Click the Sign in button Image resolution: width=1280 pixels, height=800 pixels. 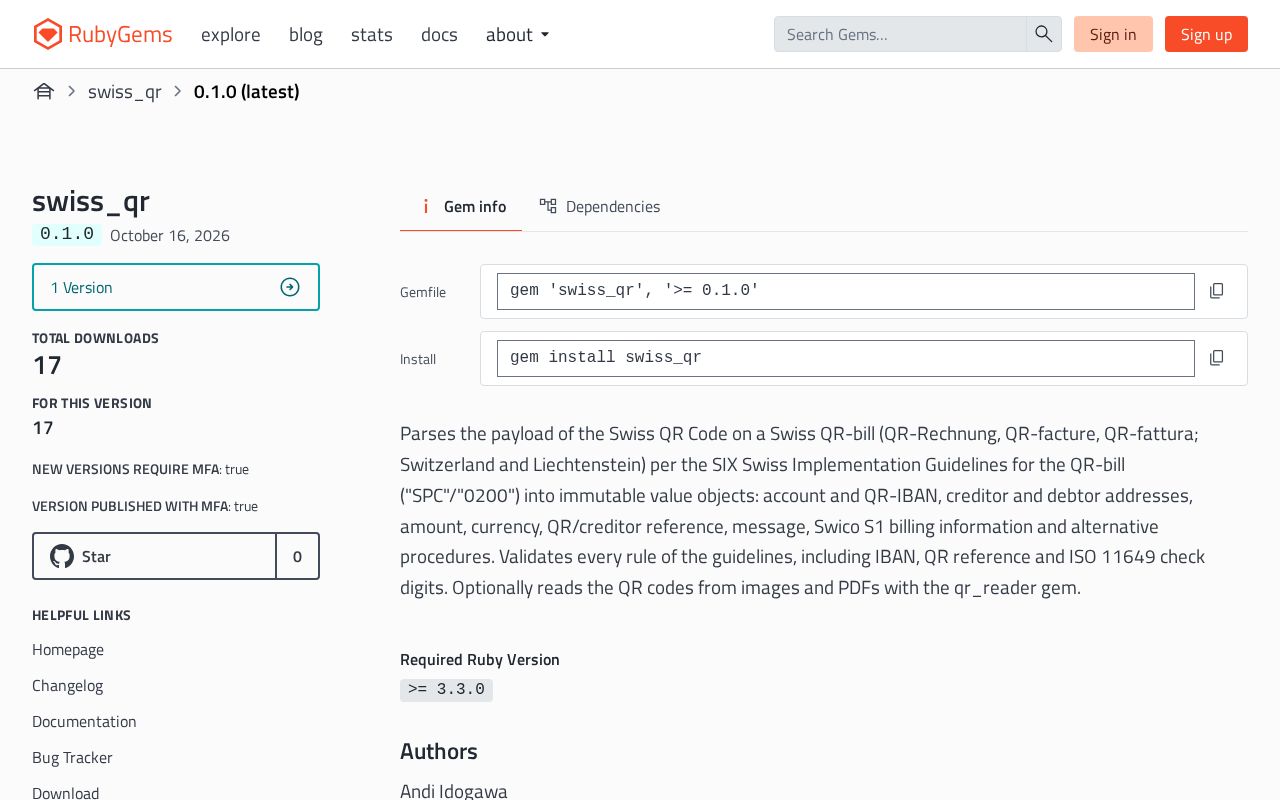[1113, 34]
